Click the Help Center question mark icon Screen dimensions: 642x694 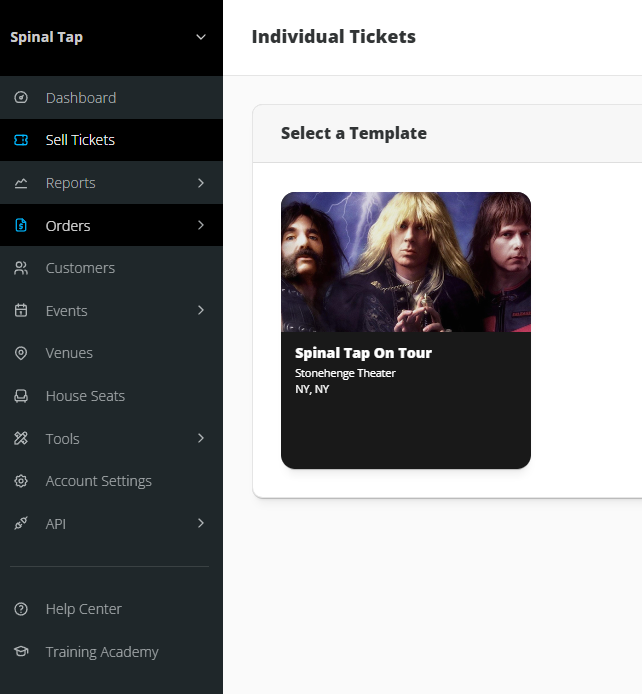point(21,609)
